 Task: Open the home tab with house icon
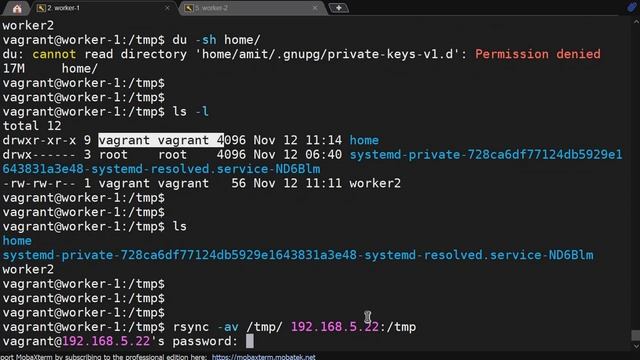click(x=17, y=9)
